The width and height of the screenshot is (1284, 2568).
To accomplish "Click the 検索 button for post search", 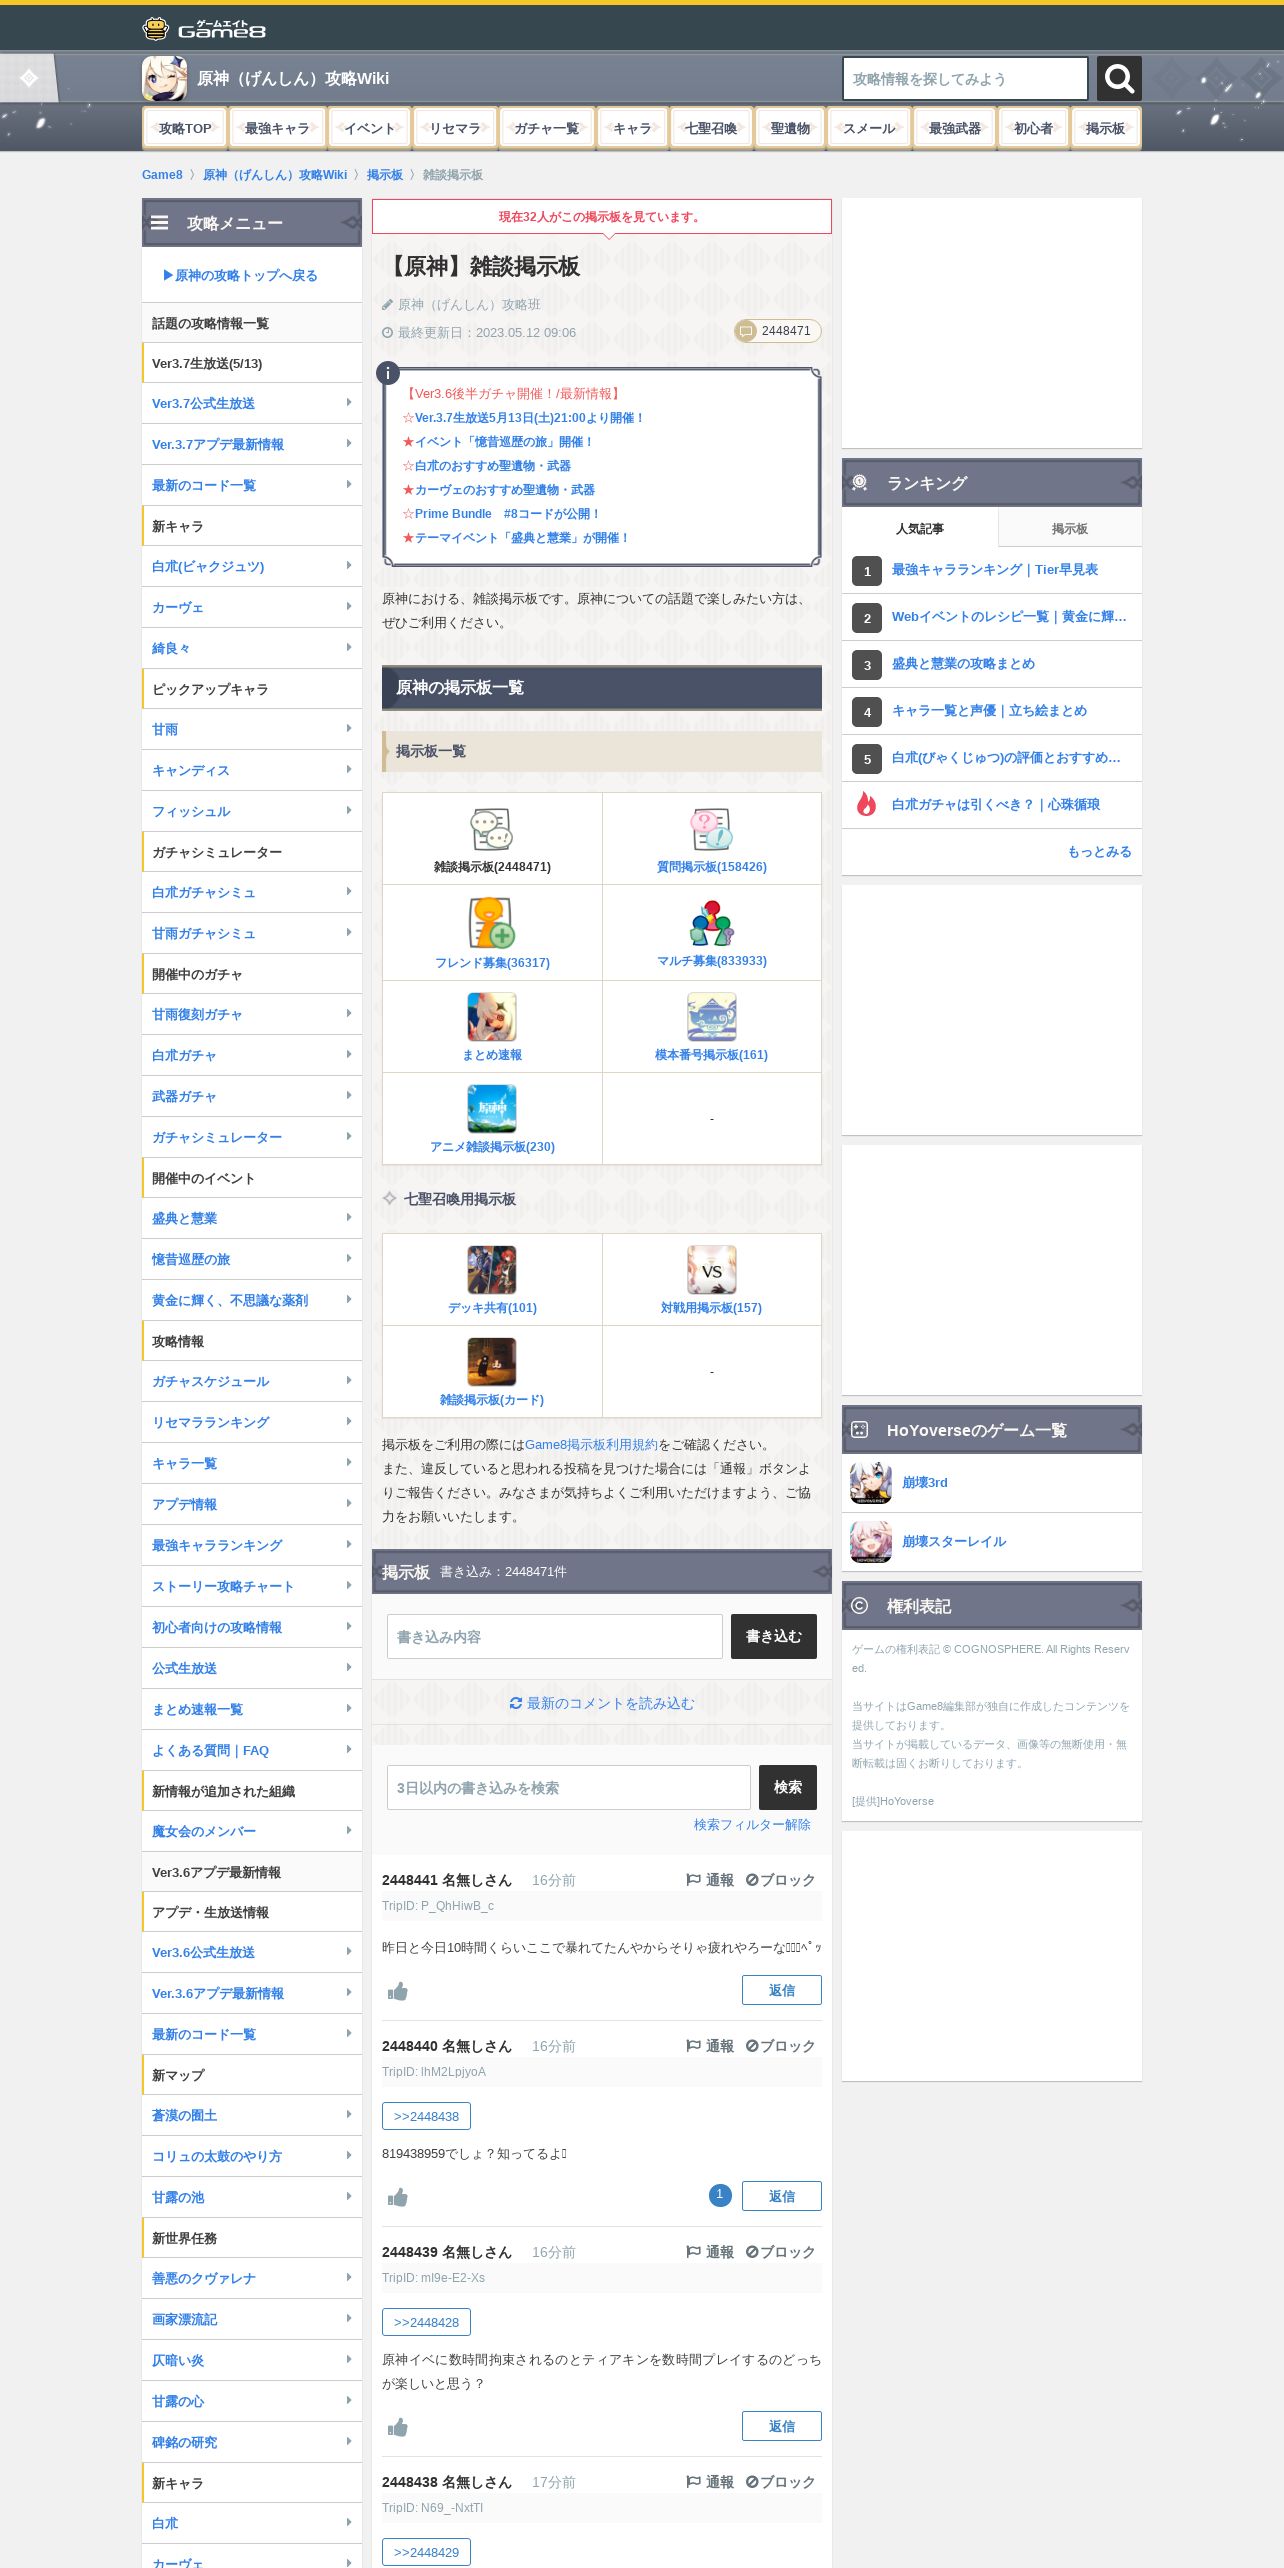I will tap(787, 1787).
